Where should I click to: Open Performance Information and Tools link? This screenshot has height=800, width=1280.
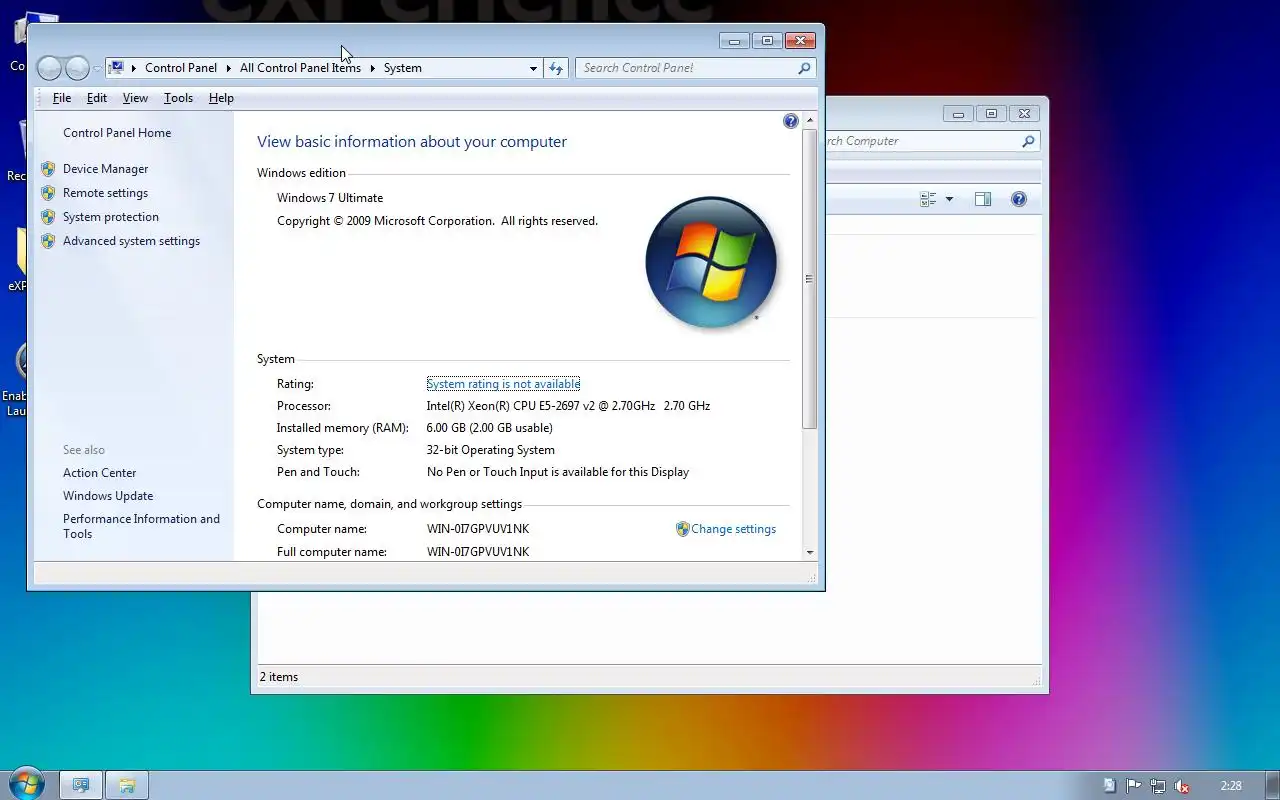click(x=141, y=526)
